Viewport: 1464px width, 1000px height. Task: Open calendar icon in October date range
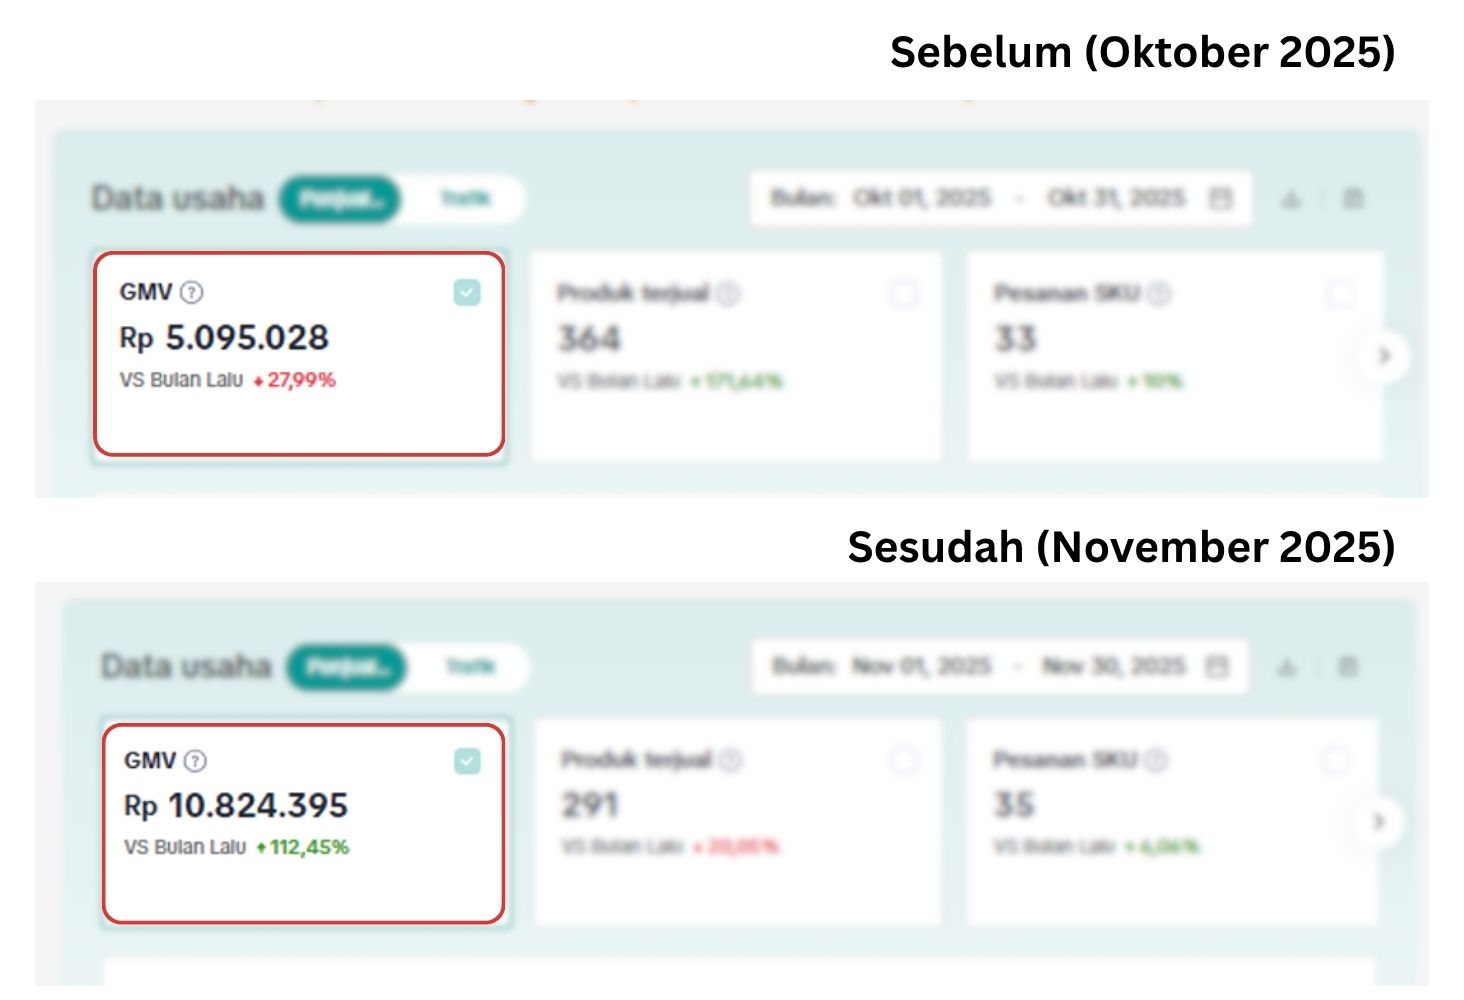click(1220, 198)
